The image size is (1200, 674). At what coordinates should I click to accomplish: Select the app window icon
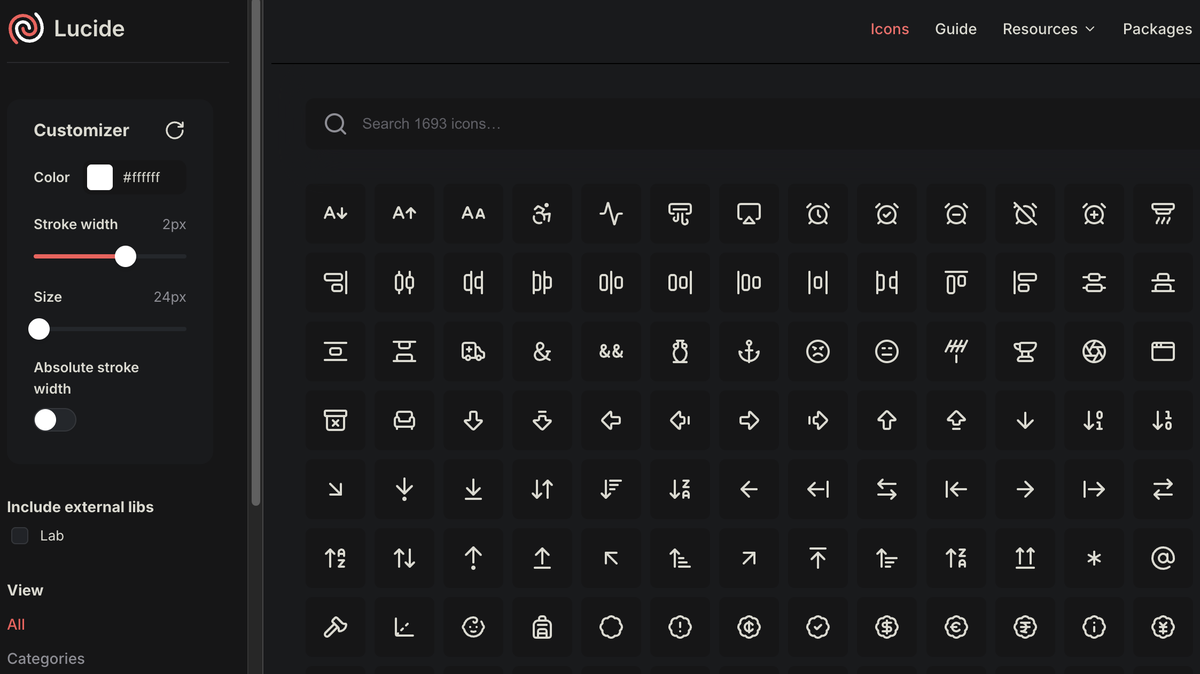click(1163, 351)
